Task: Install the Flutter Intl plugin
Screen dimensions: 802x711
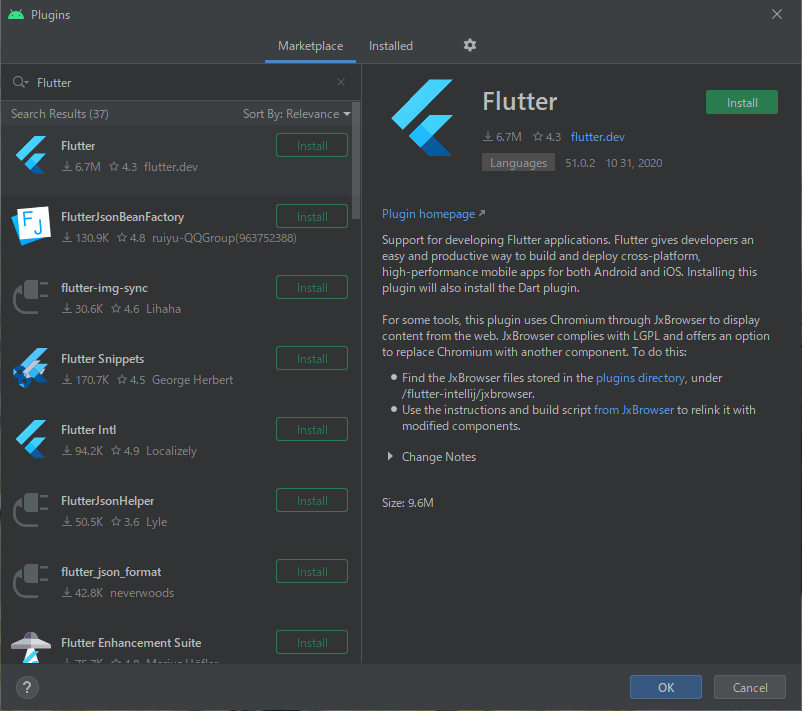Action: [312, 430]
